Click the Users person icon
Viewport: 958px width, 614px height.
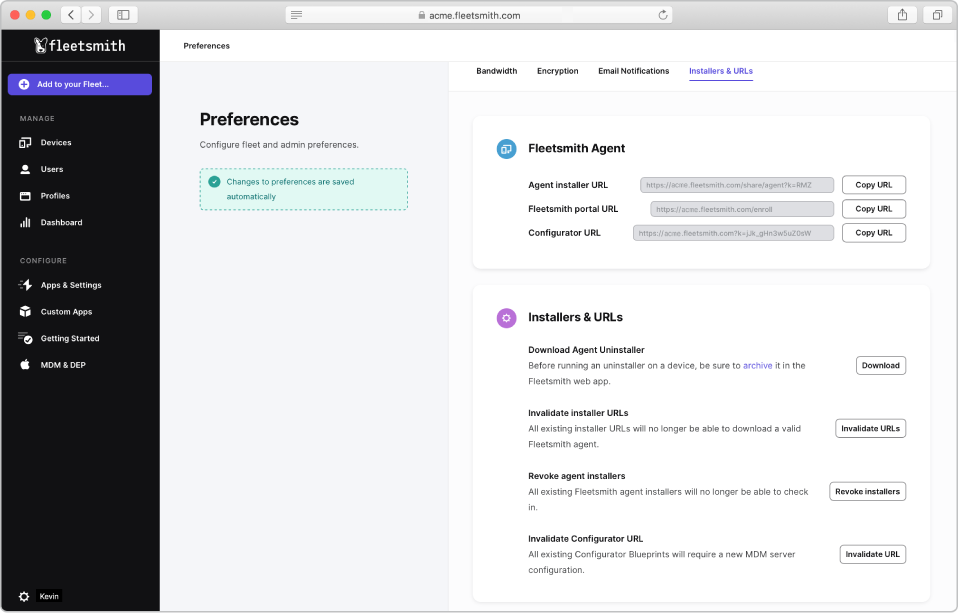point(25,169)
